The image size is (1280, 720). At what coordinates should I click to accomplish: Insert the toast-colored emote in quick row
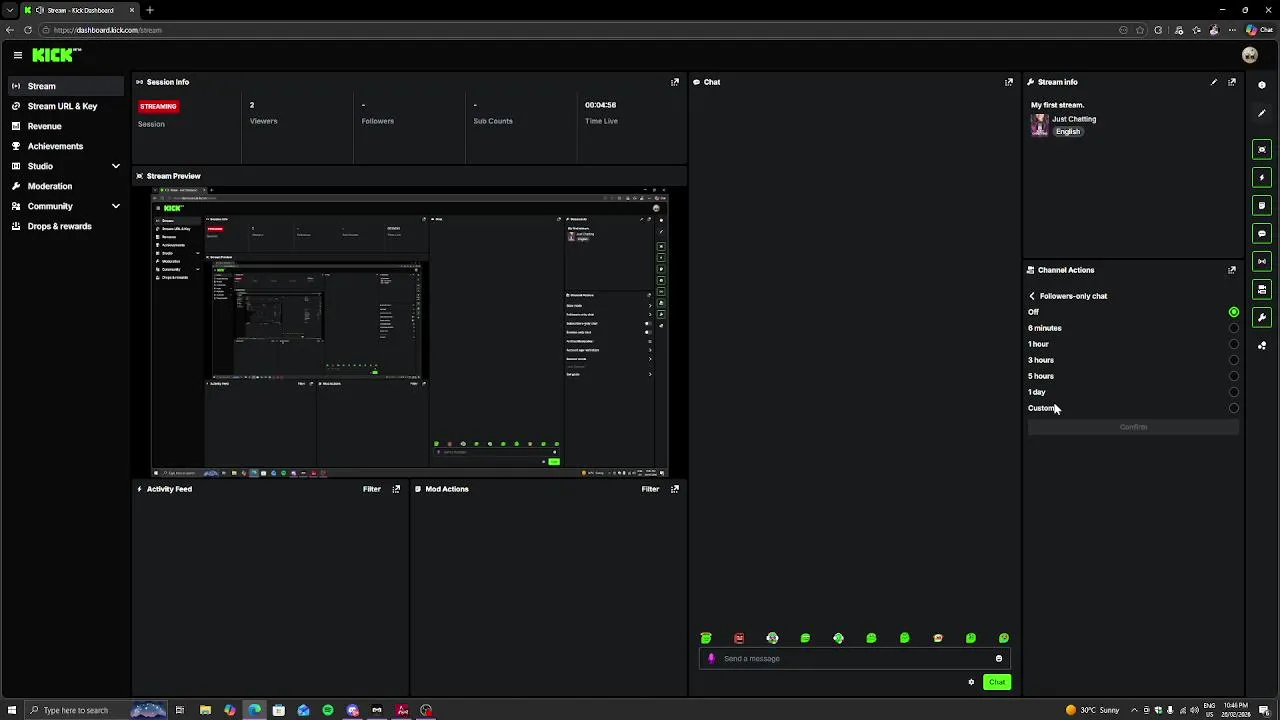click(938, 638)
